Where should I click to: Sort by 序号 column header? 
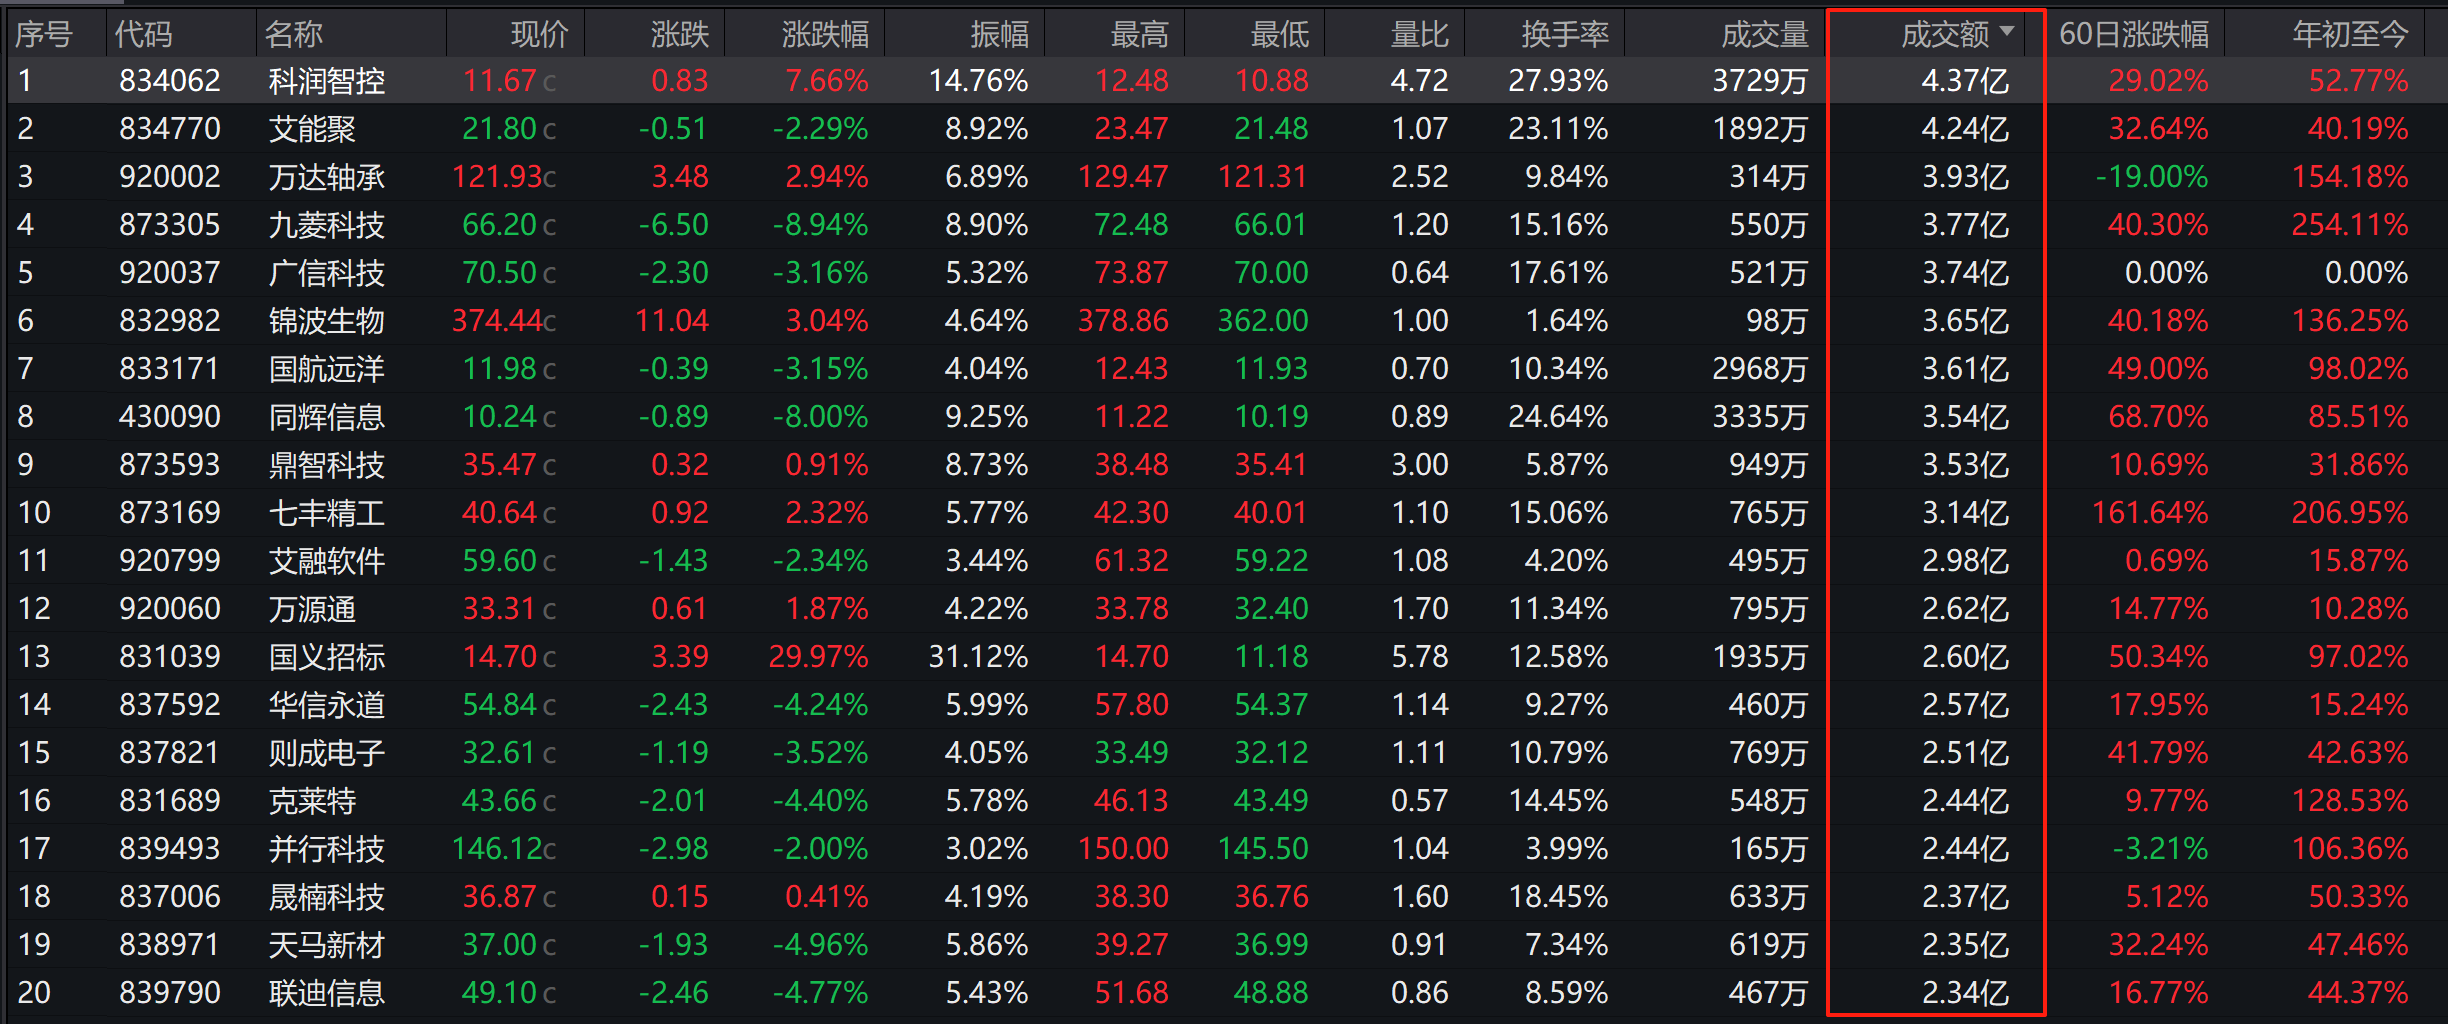pos(44,34)
